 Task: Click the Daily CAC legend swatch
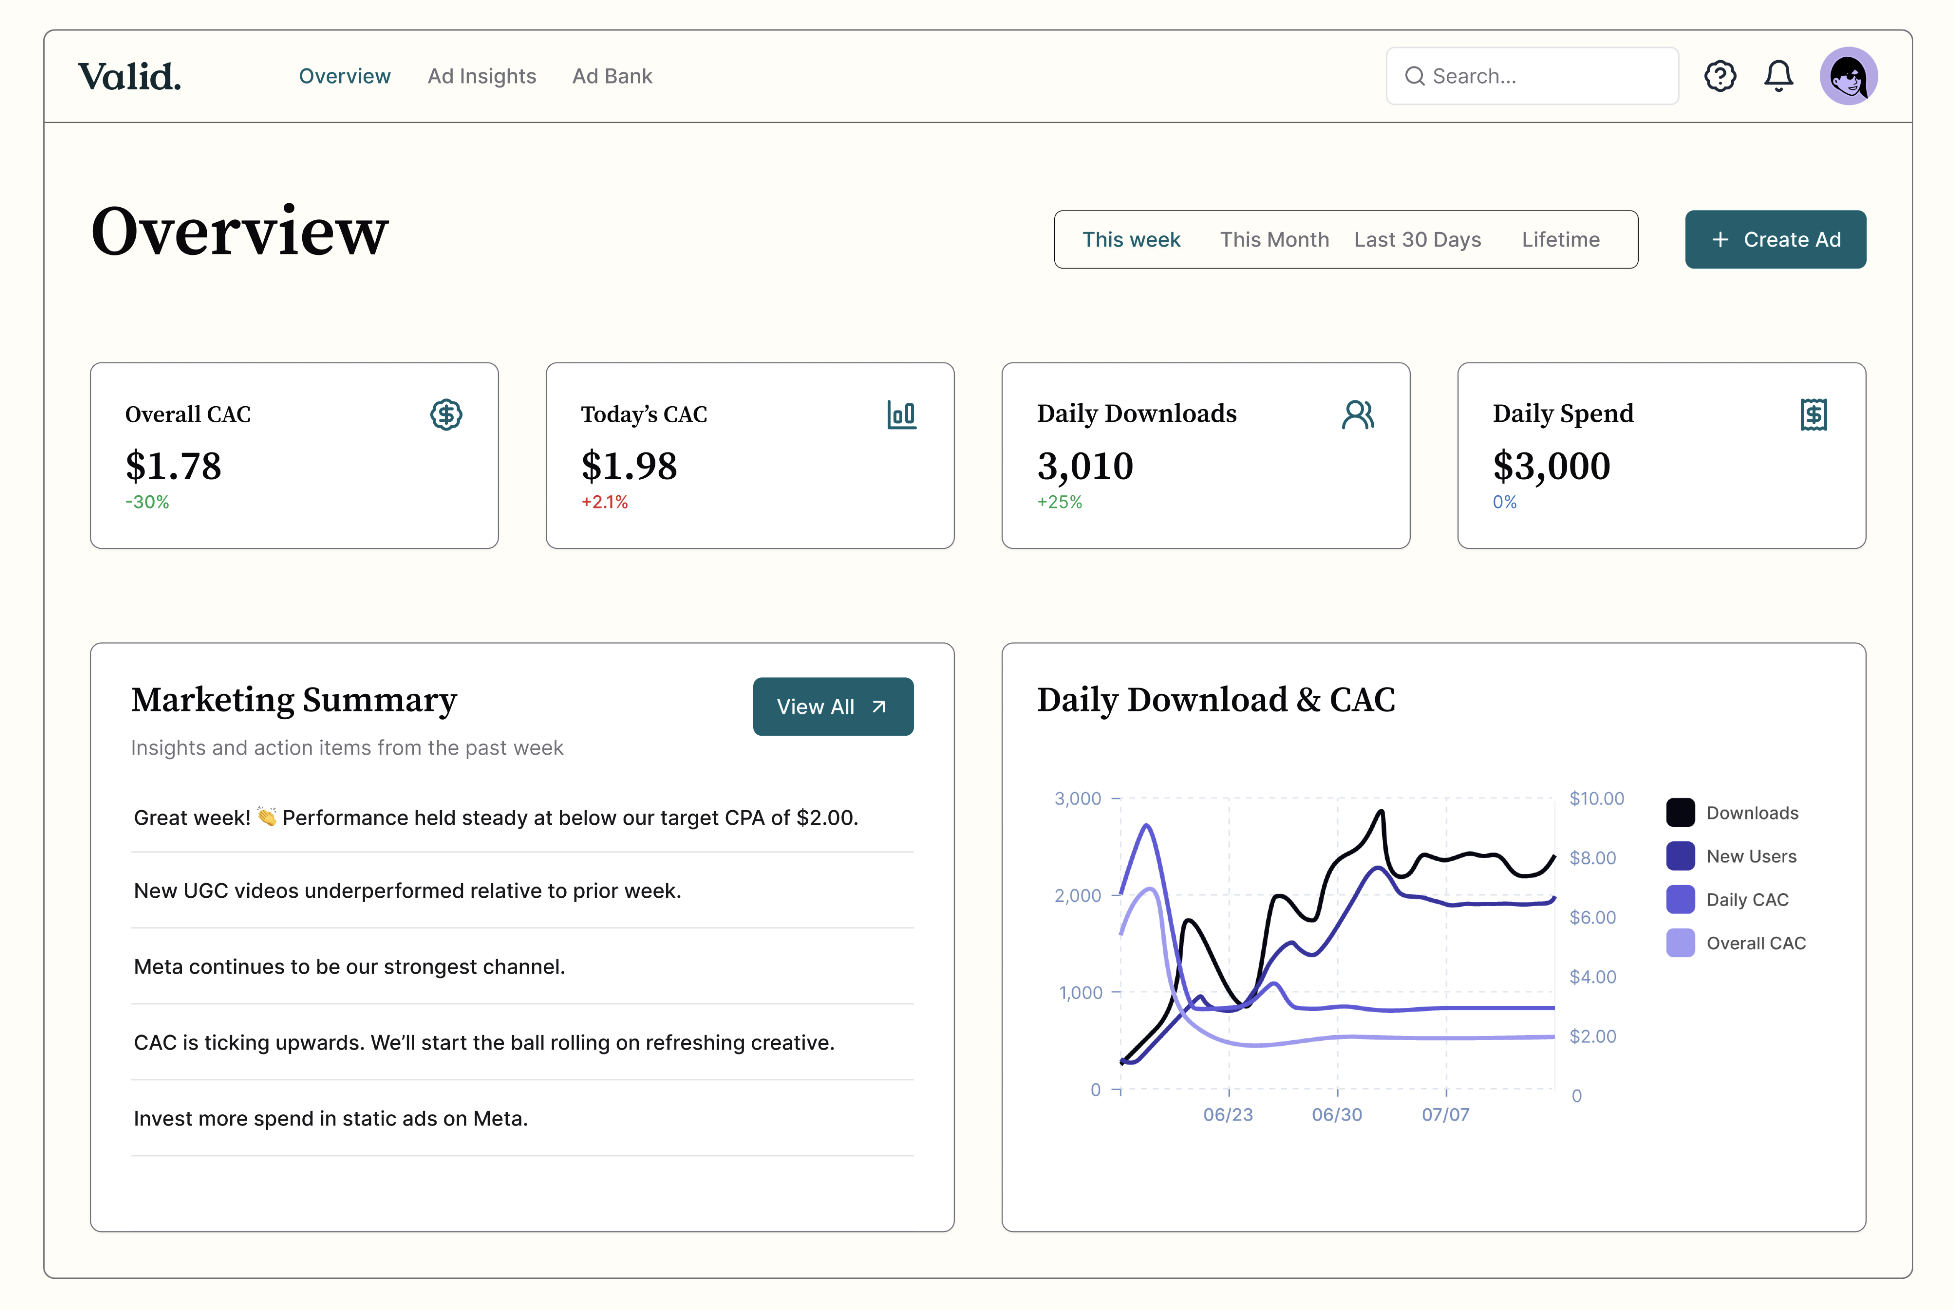coord(1680,900)
